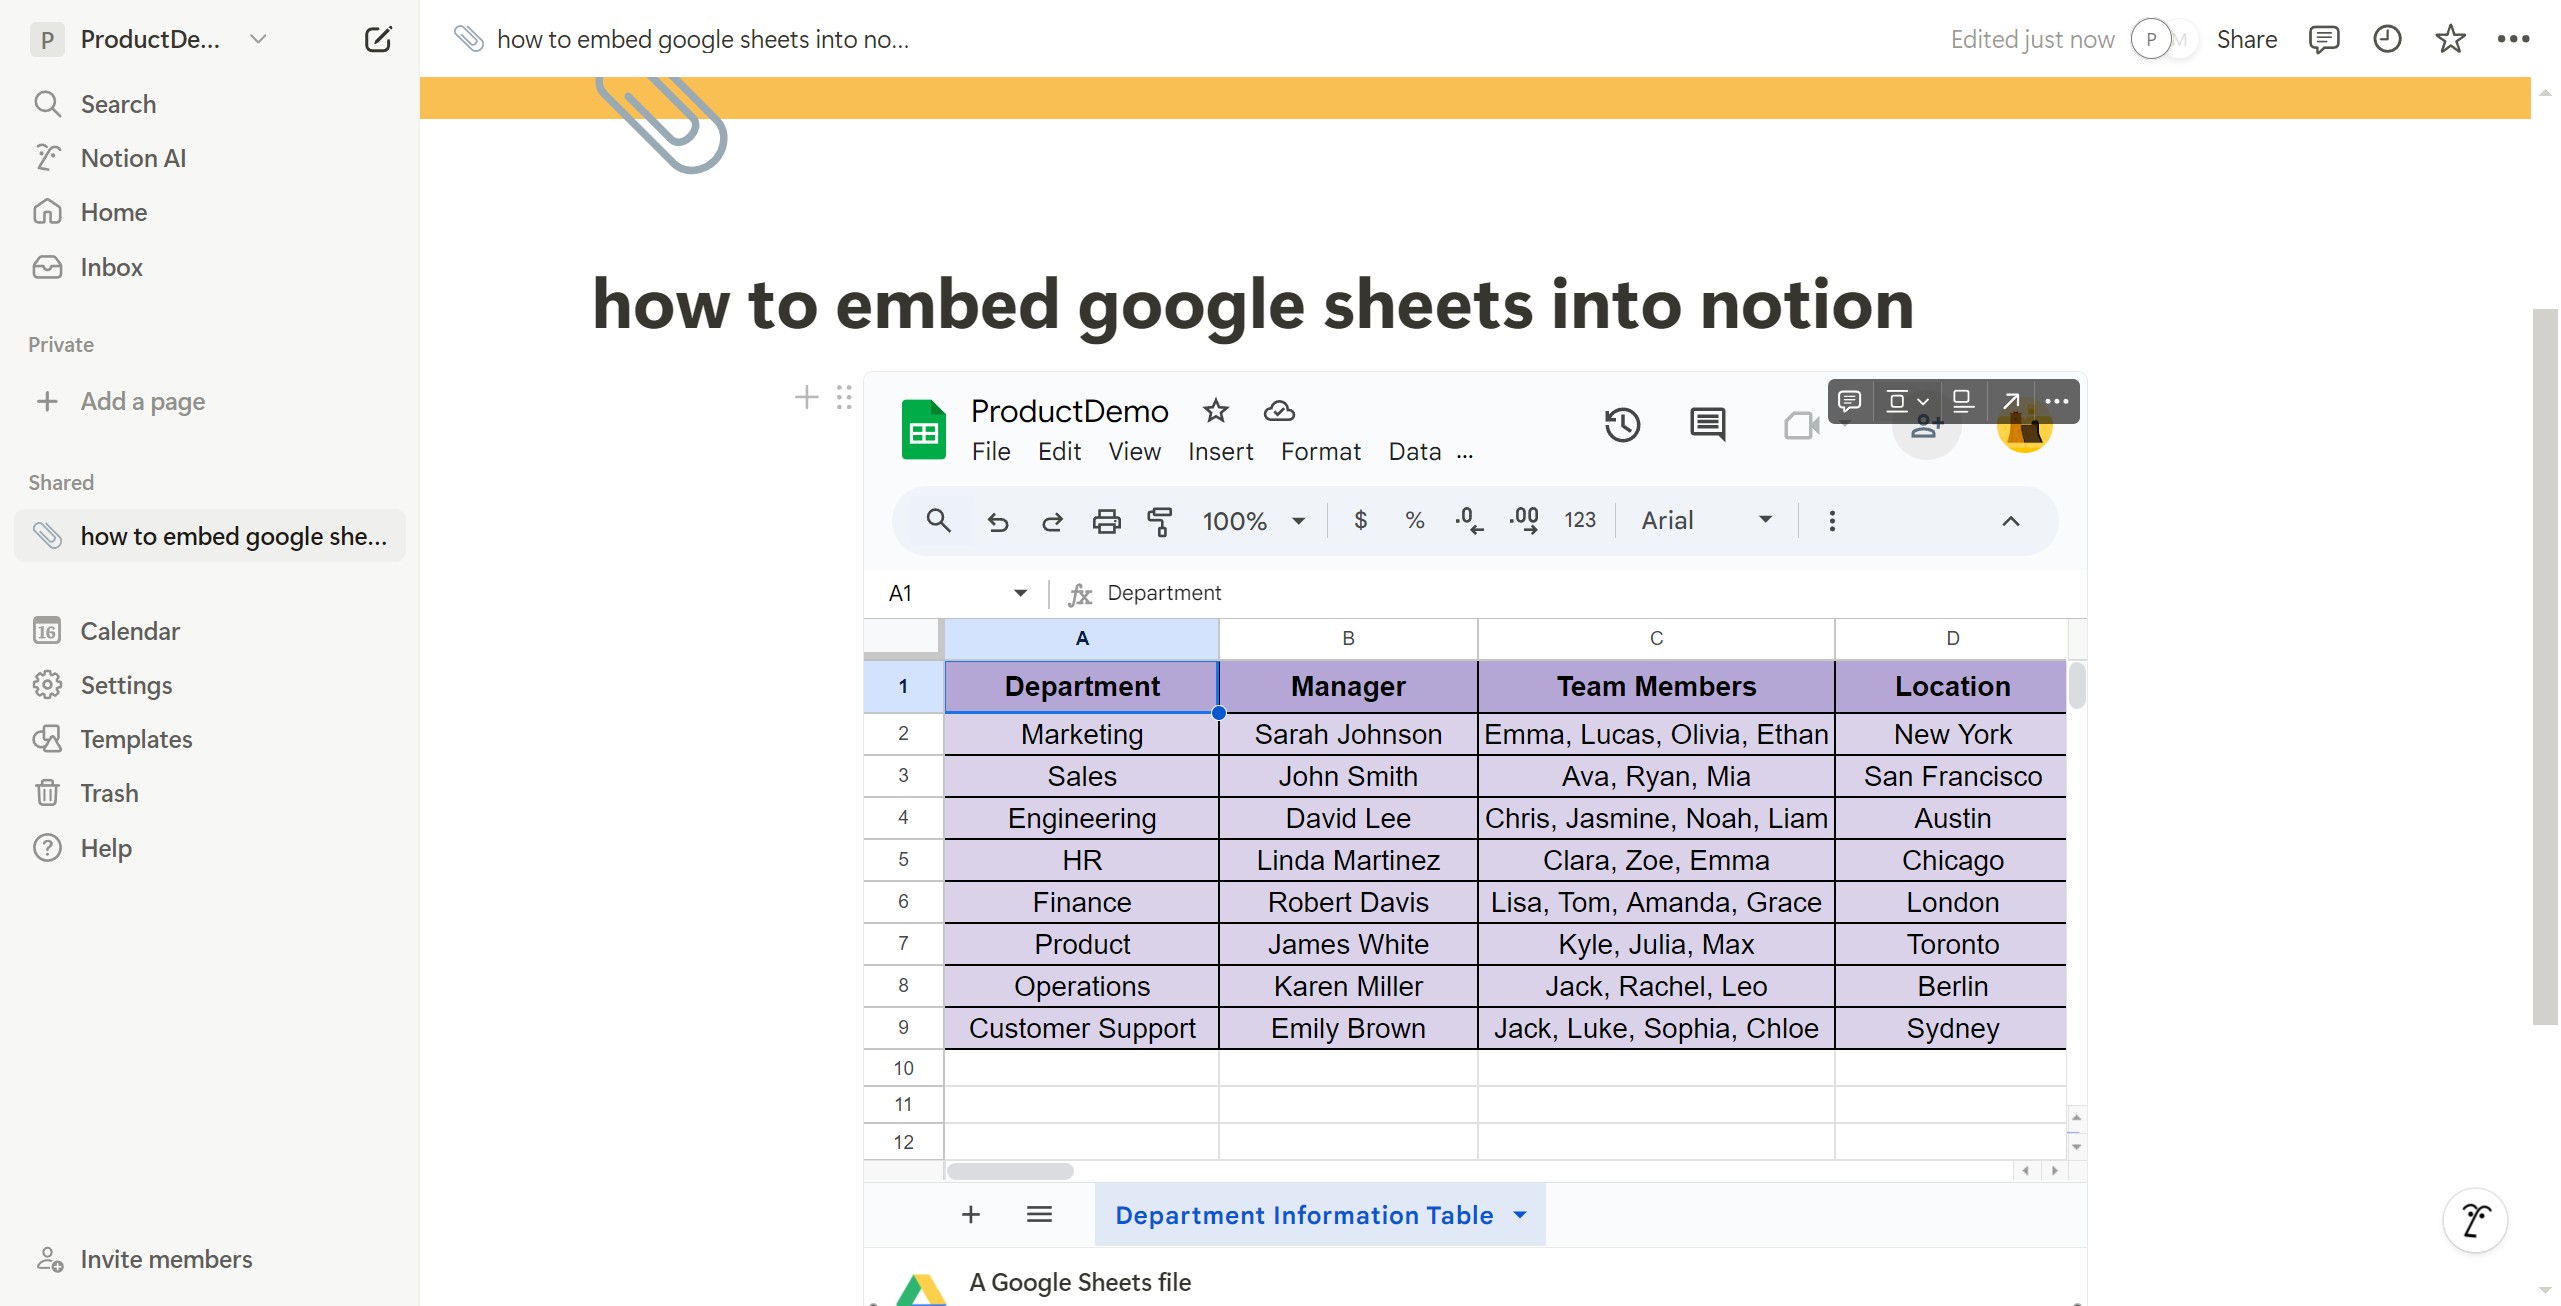Open page comments icon in top bar
Image resolution: width=2561 pixels, height=1306 pixels.
2323,39
